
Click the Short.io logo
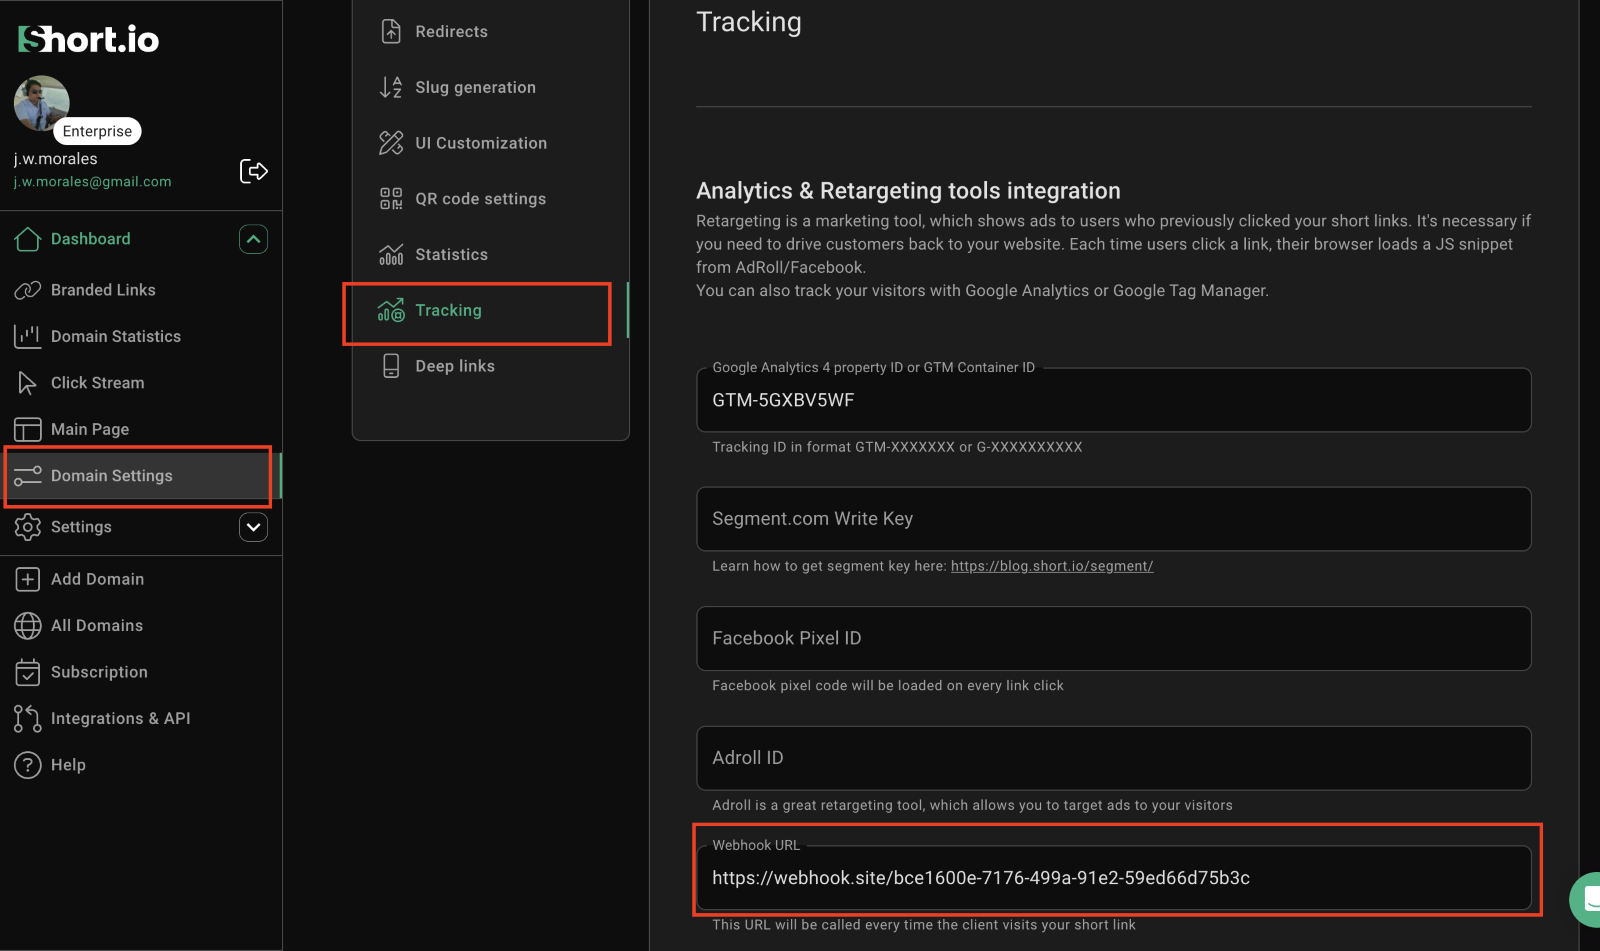pos(88,39)
